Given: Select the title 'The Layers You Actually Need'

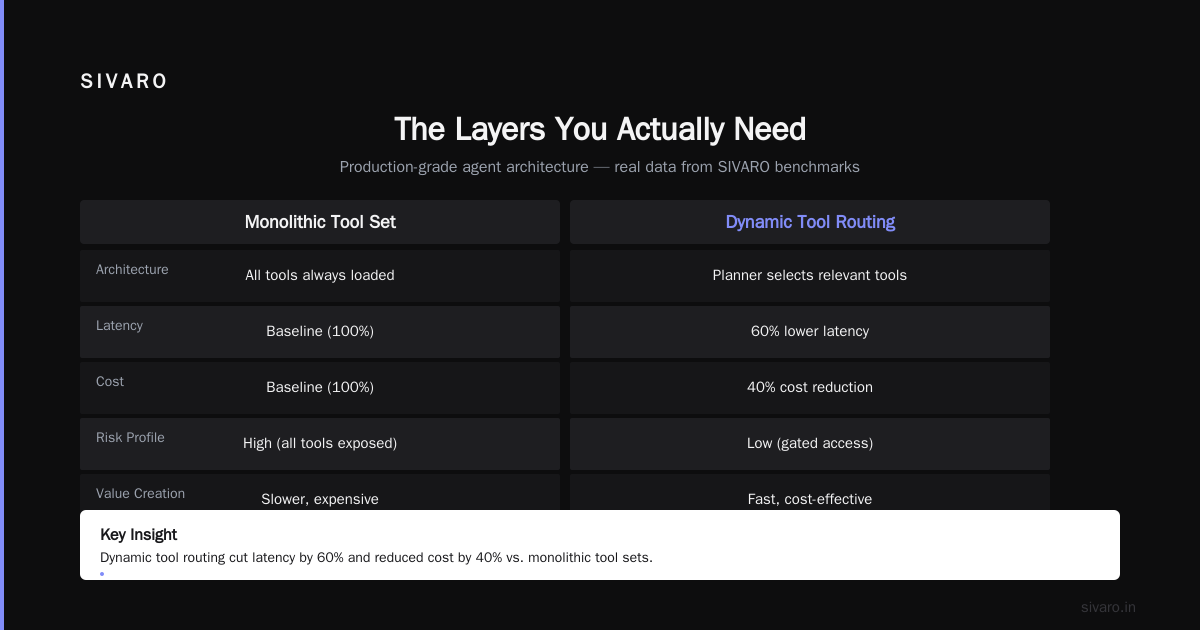Looking at the screenshot, I should pyautogui.click(x=600, y=129).
